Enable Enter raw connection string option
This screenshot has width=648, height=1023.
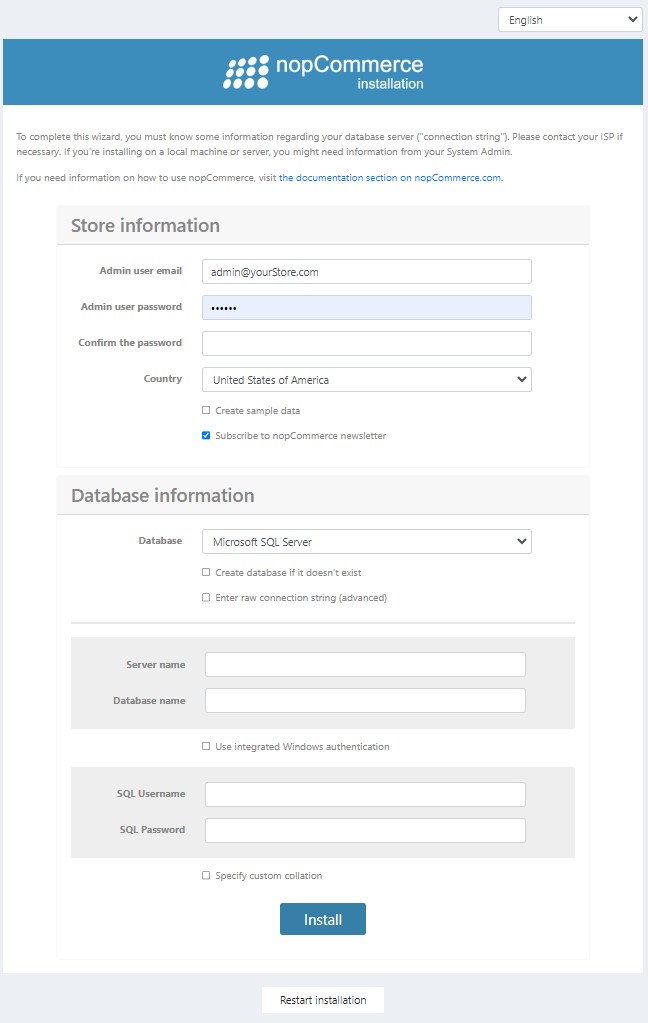coord(206,598)
